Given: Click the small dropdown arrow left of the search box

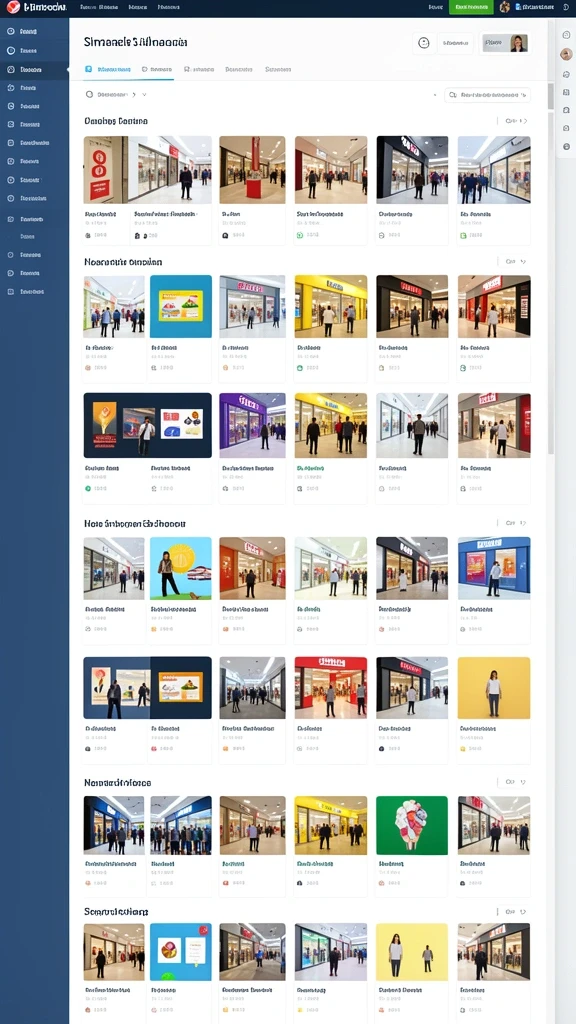Looking at the screenshot, I should coord(435,95).
